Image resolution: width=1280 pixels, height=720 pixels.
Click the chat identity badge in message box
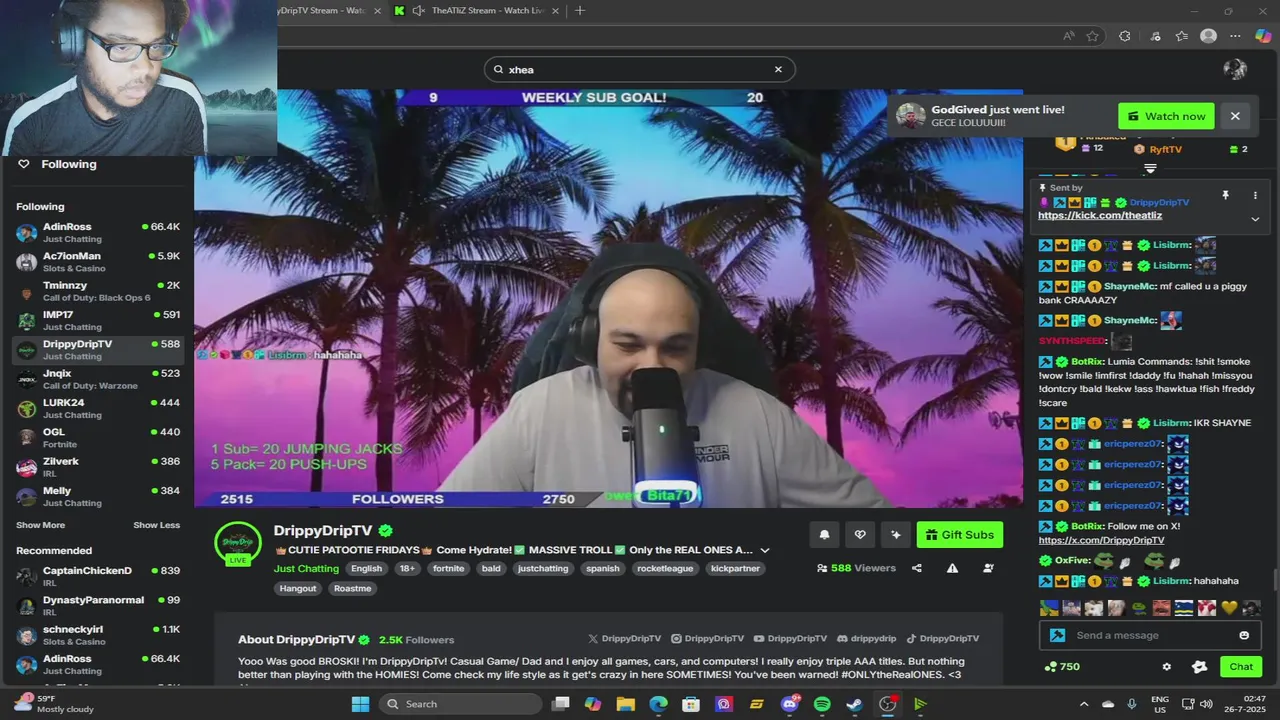[1057, 635]
